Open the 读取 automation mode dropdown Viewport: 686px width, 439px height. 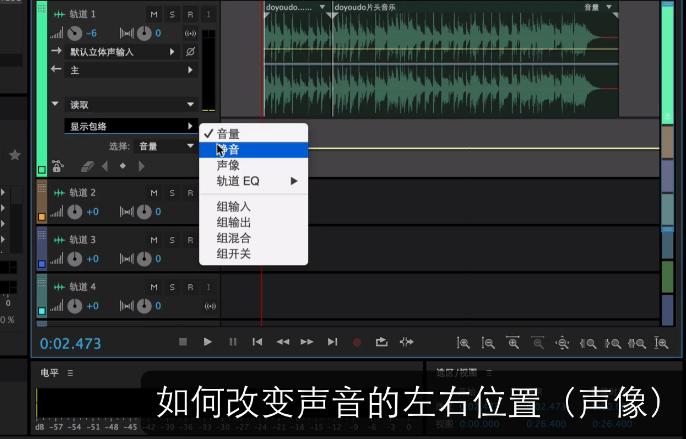[x=131, y=105]
